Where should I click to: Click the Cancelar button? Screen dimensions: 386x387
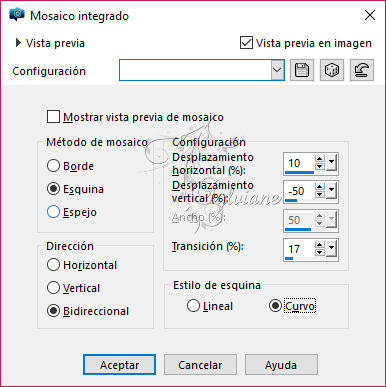pyautogui.click(x=200, y=365)
